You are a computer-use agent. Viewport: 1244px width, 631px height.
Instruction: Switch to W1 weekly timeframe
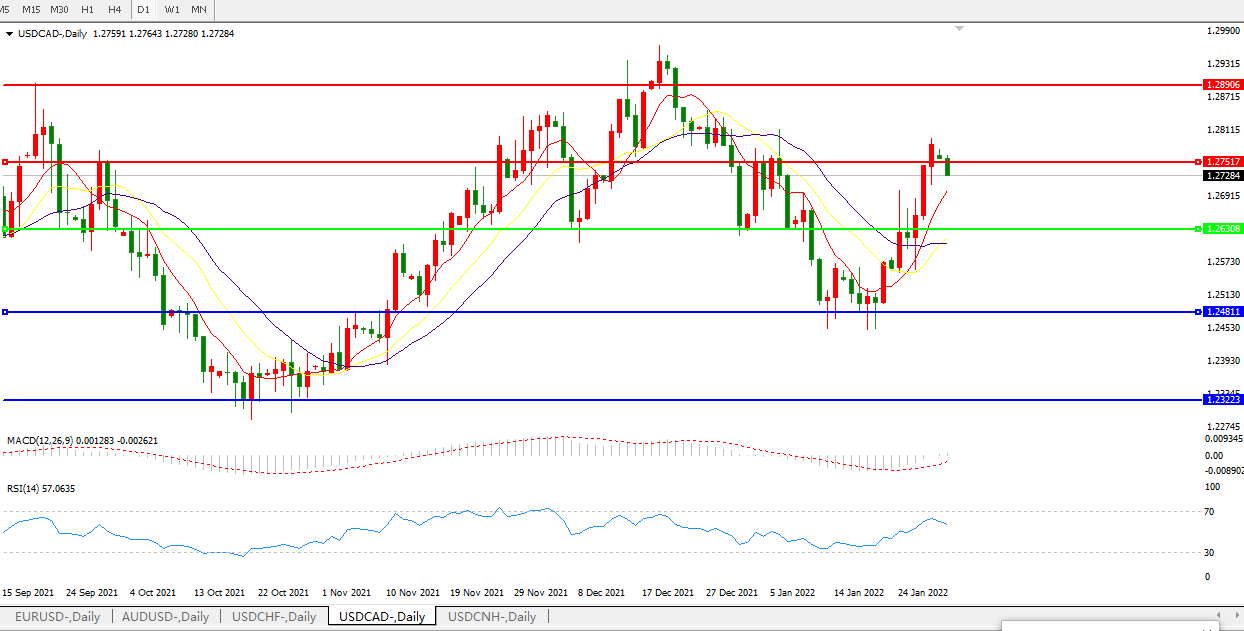click(x=172, y=9)
